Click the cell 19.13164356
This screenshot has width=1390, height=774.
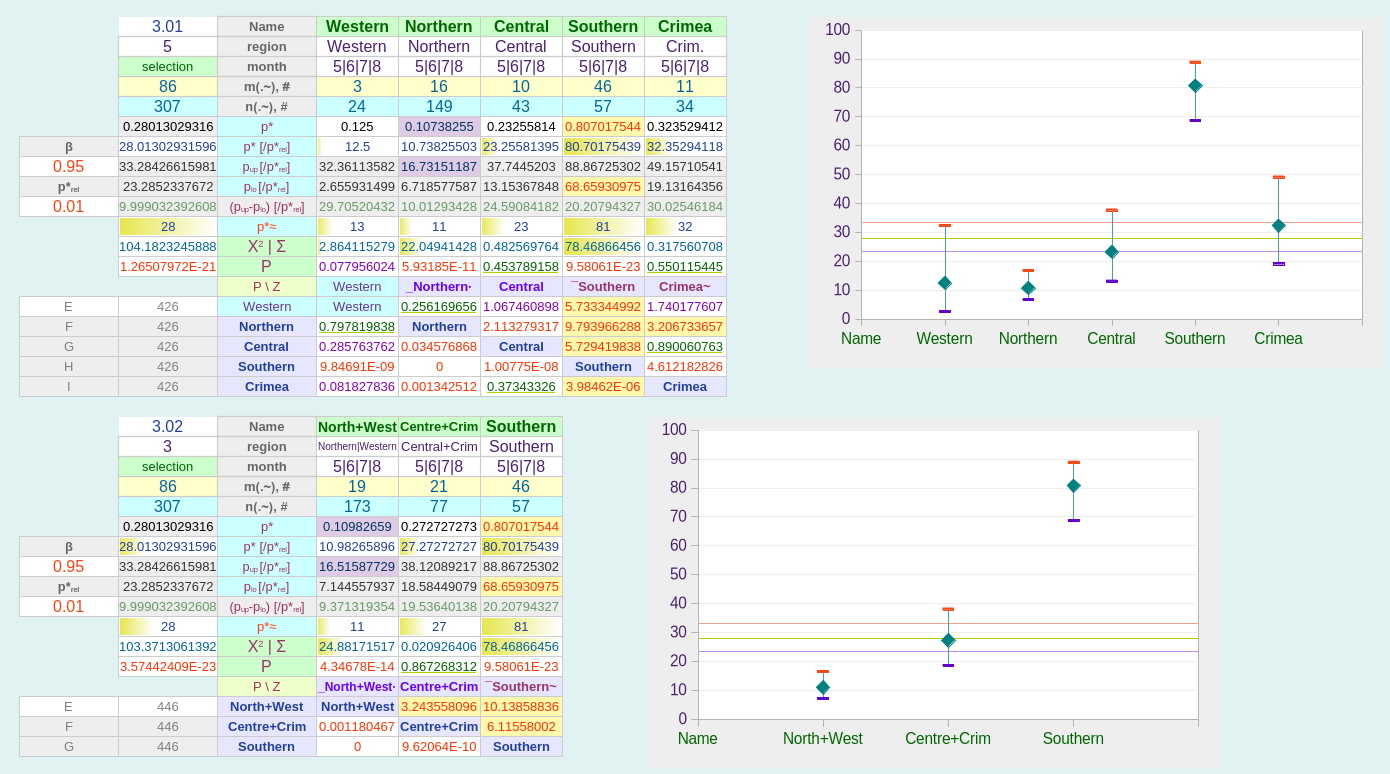[685, 187]
